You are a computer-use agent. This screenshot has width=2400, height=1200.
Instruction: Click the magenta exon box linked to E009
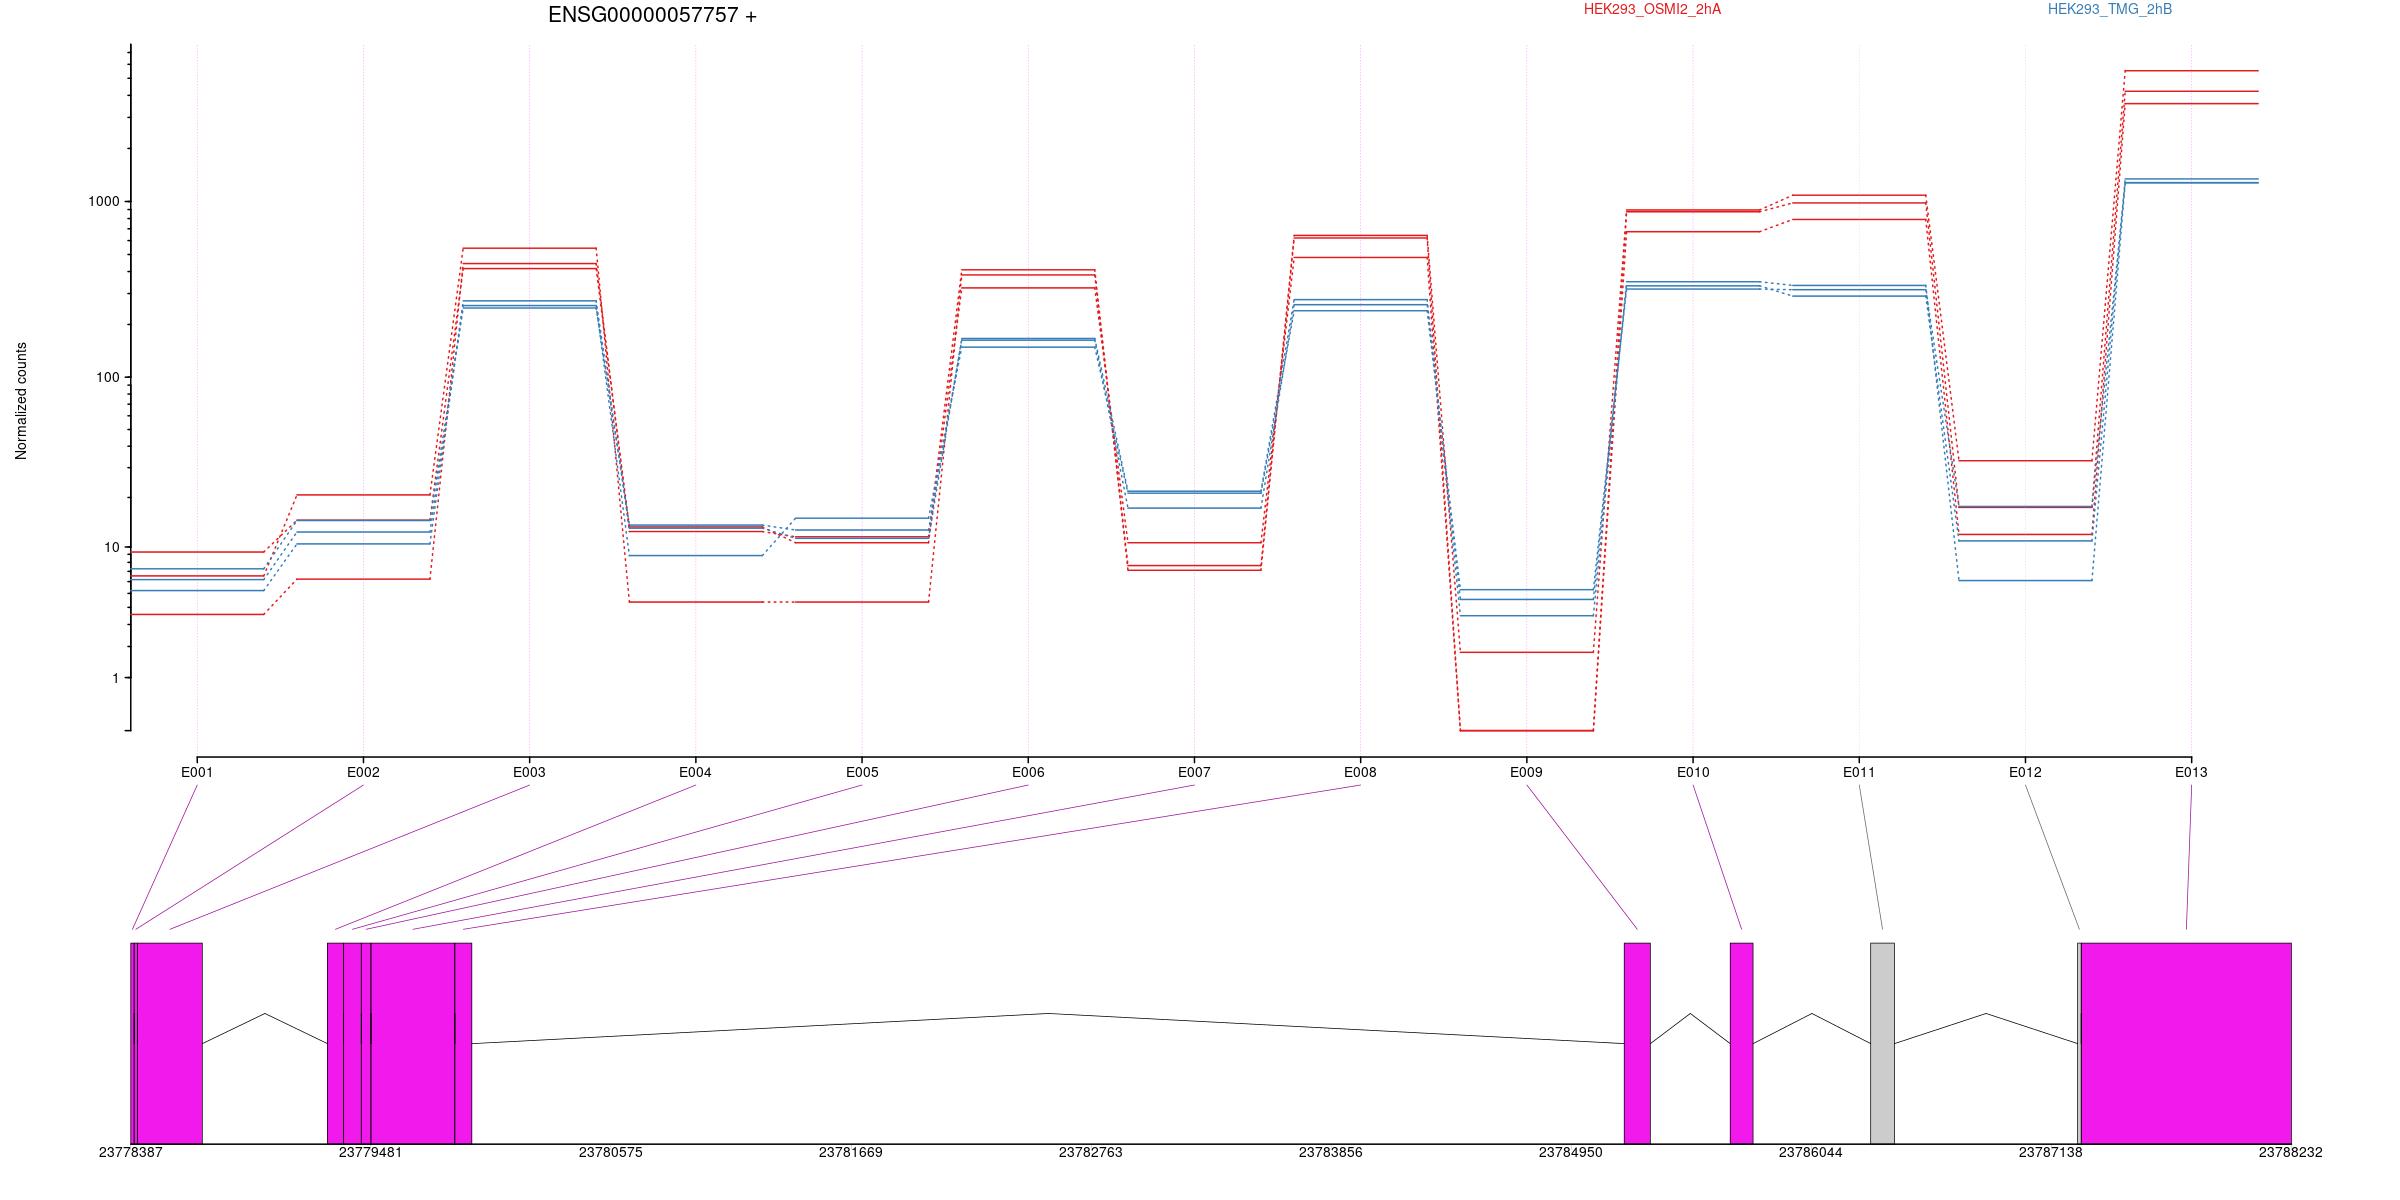1637,1043
